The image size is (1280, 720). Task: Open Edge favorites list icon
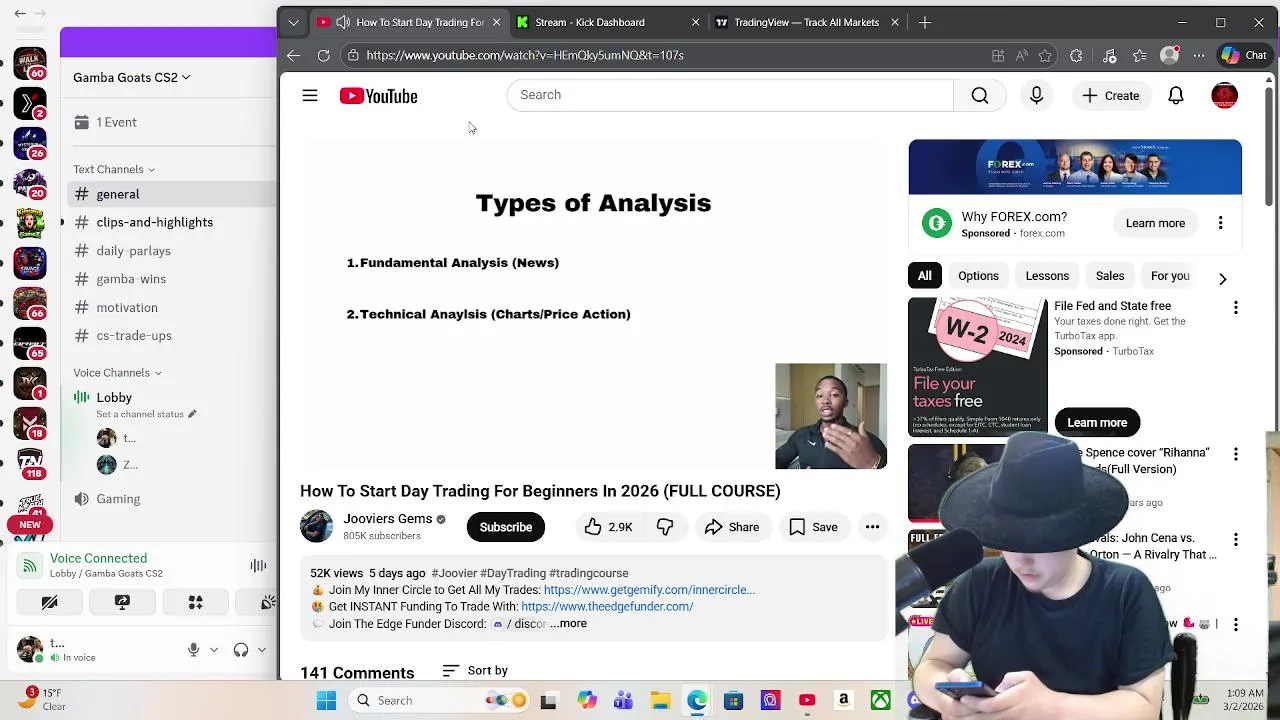(1140, 56)
